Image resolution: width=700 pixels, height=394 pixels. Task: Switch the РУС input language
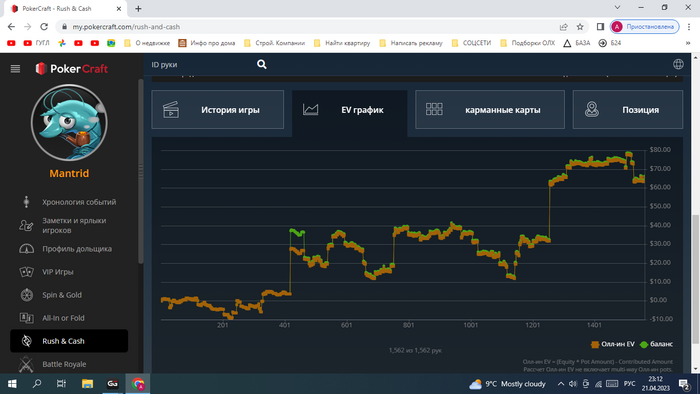point(629,384)
